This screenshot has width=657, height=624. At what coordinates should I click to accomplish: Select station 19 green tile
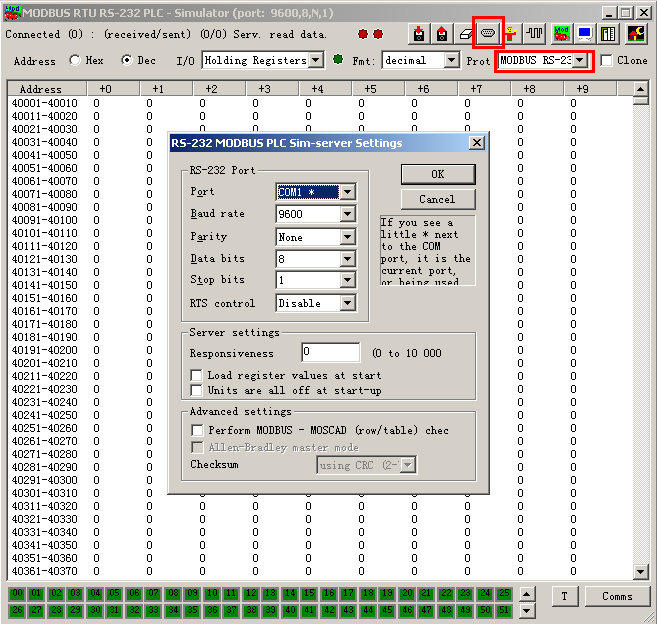coord(387,593)
